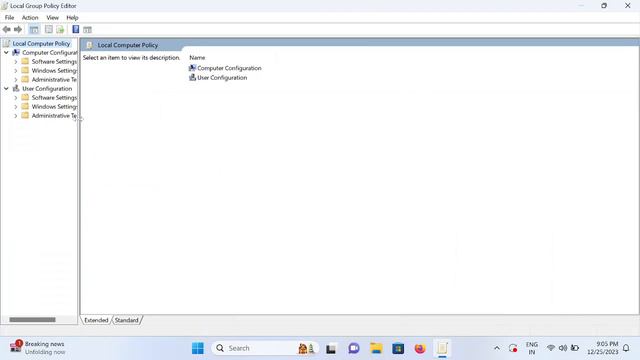Open the View menu

[52, 18]
